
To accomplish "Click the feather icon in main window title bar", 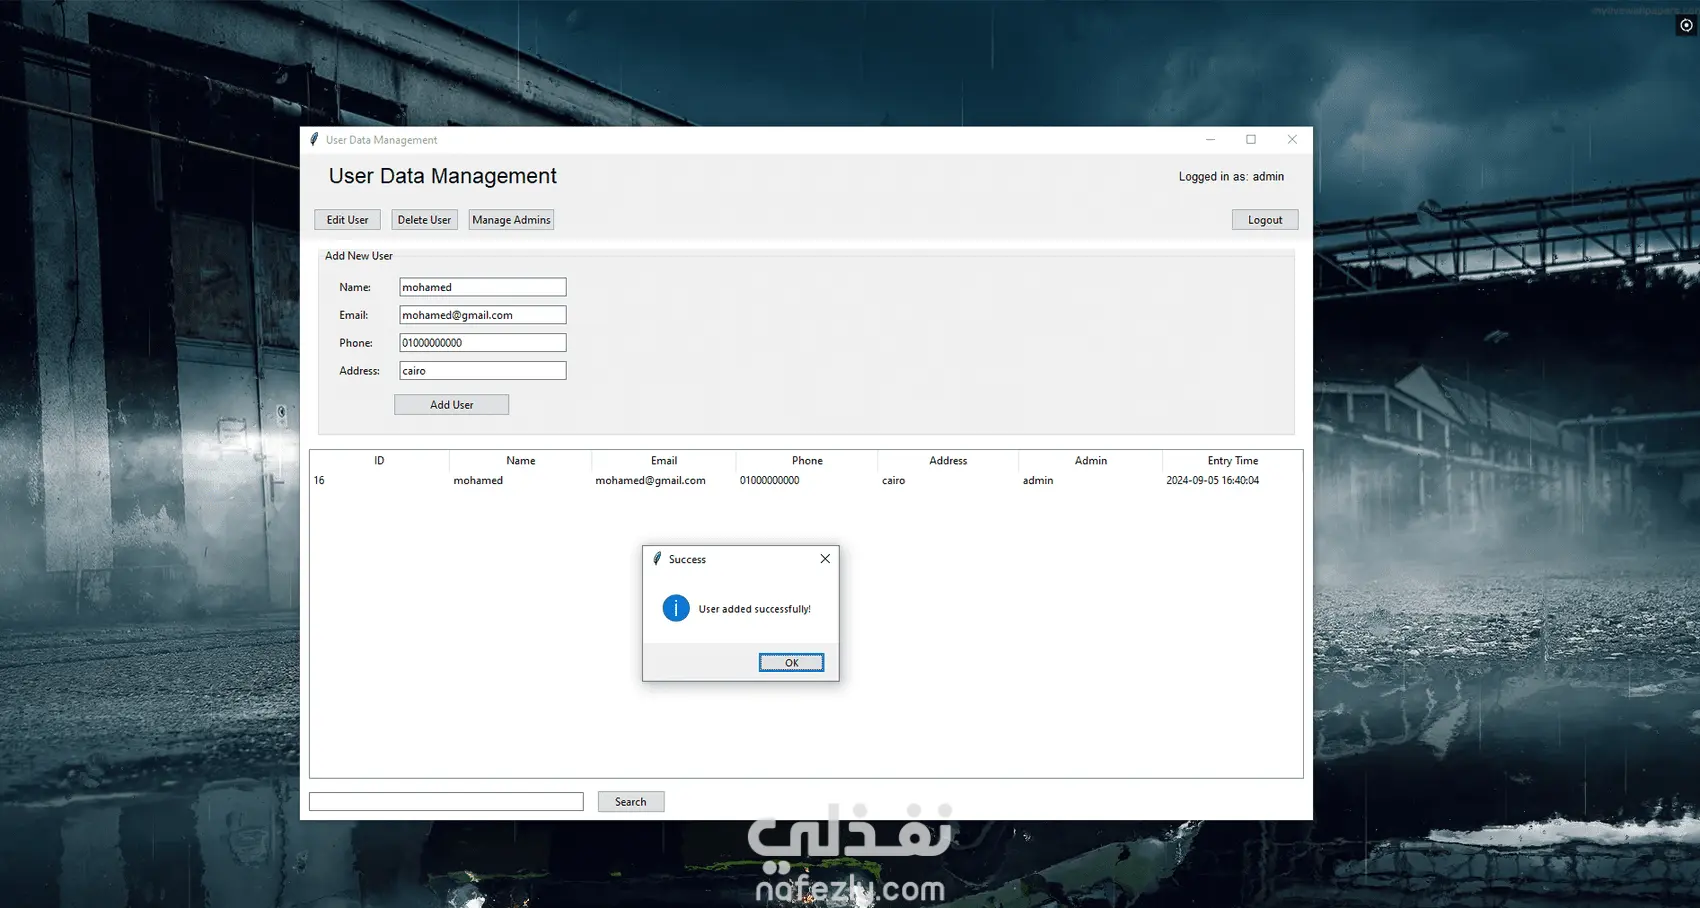I will click(314, 140).
